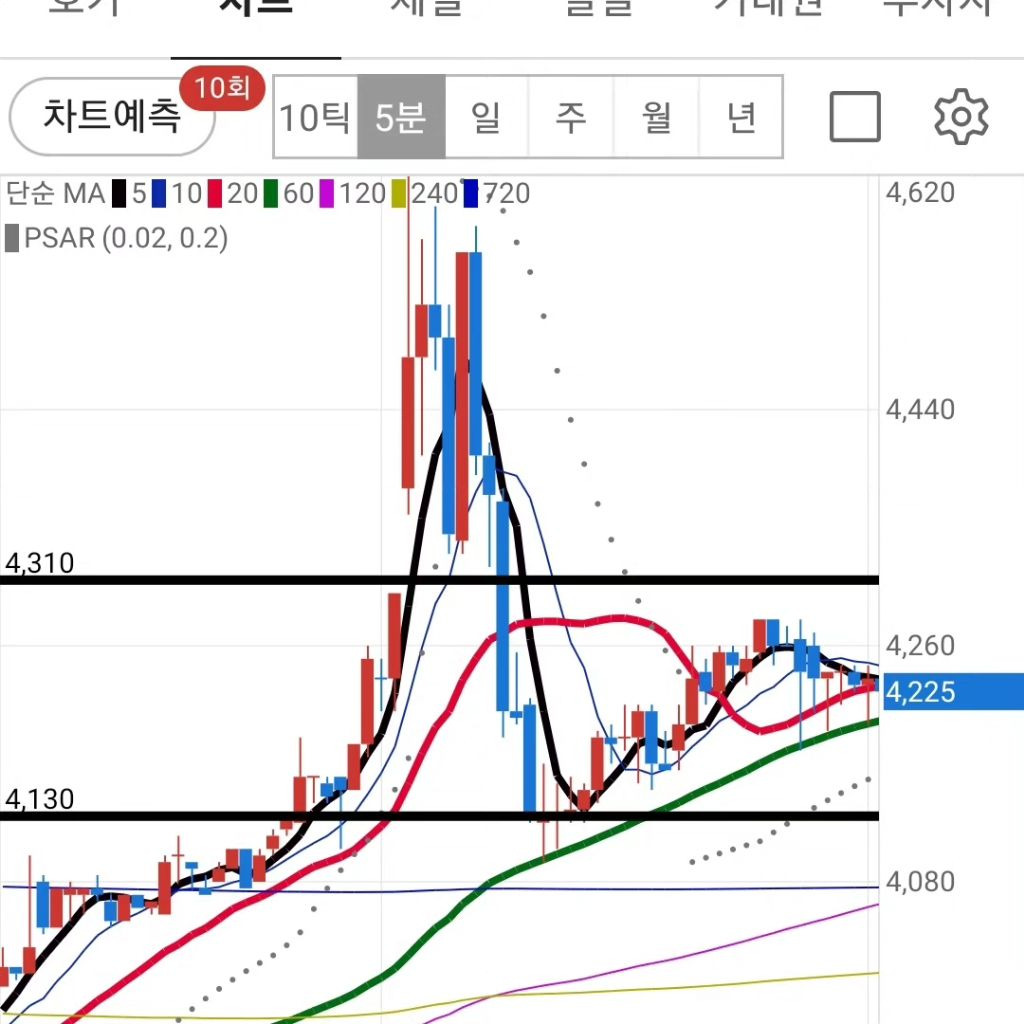The image size is (1024, 1024).
Task: Click the current price tag 4,225
Action: [952, 692]
